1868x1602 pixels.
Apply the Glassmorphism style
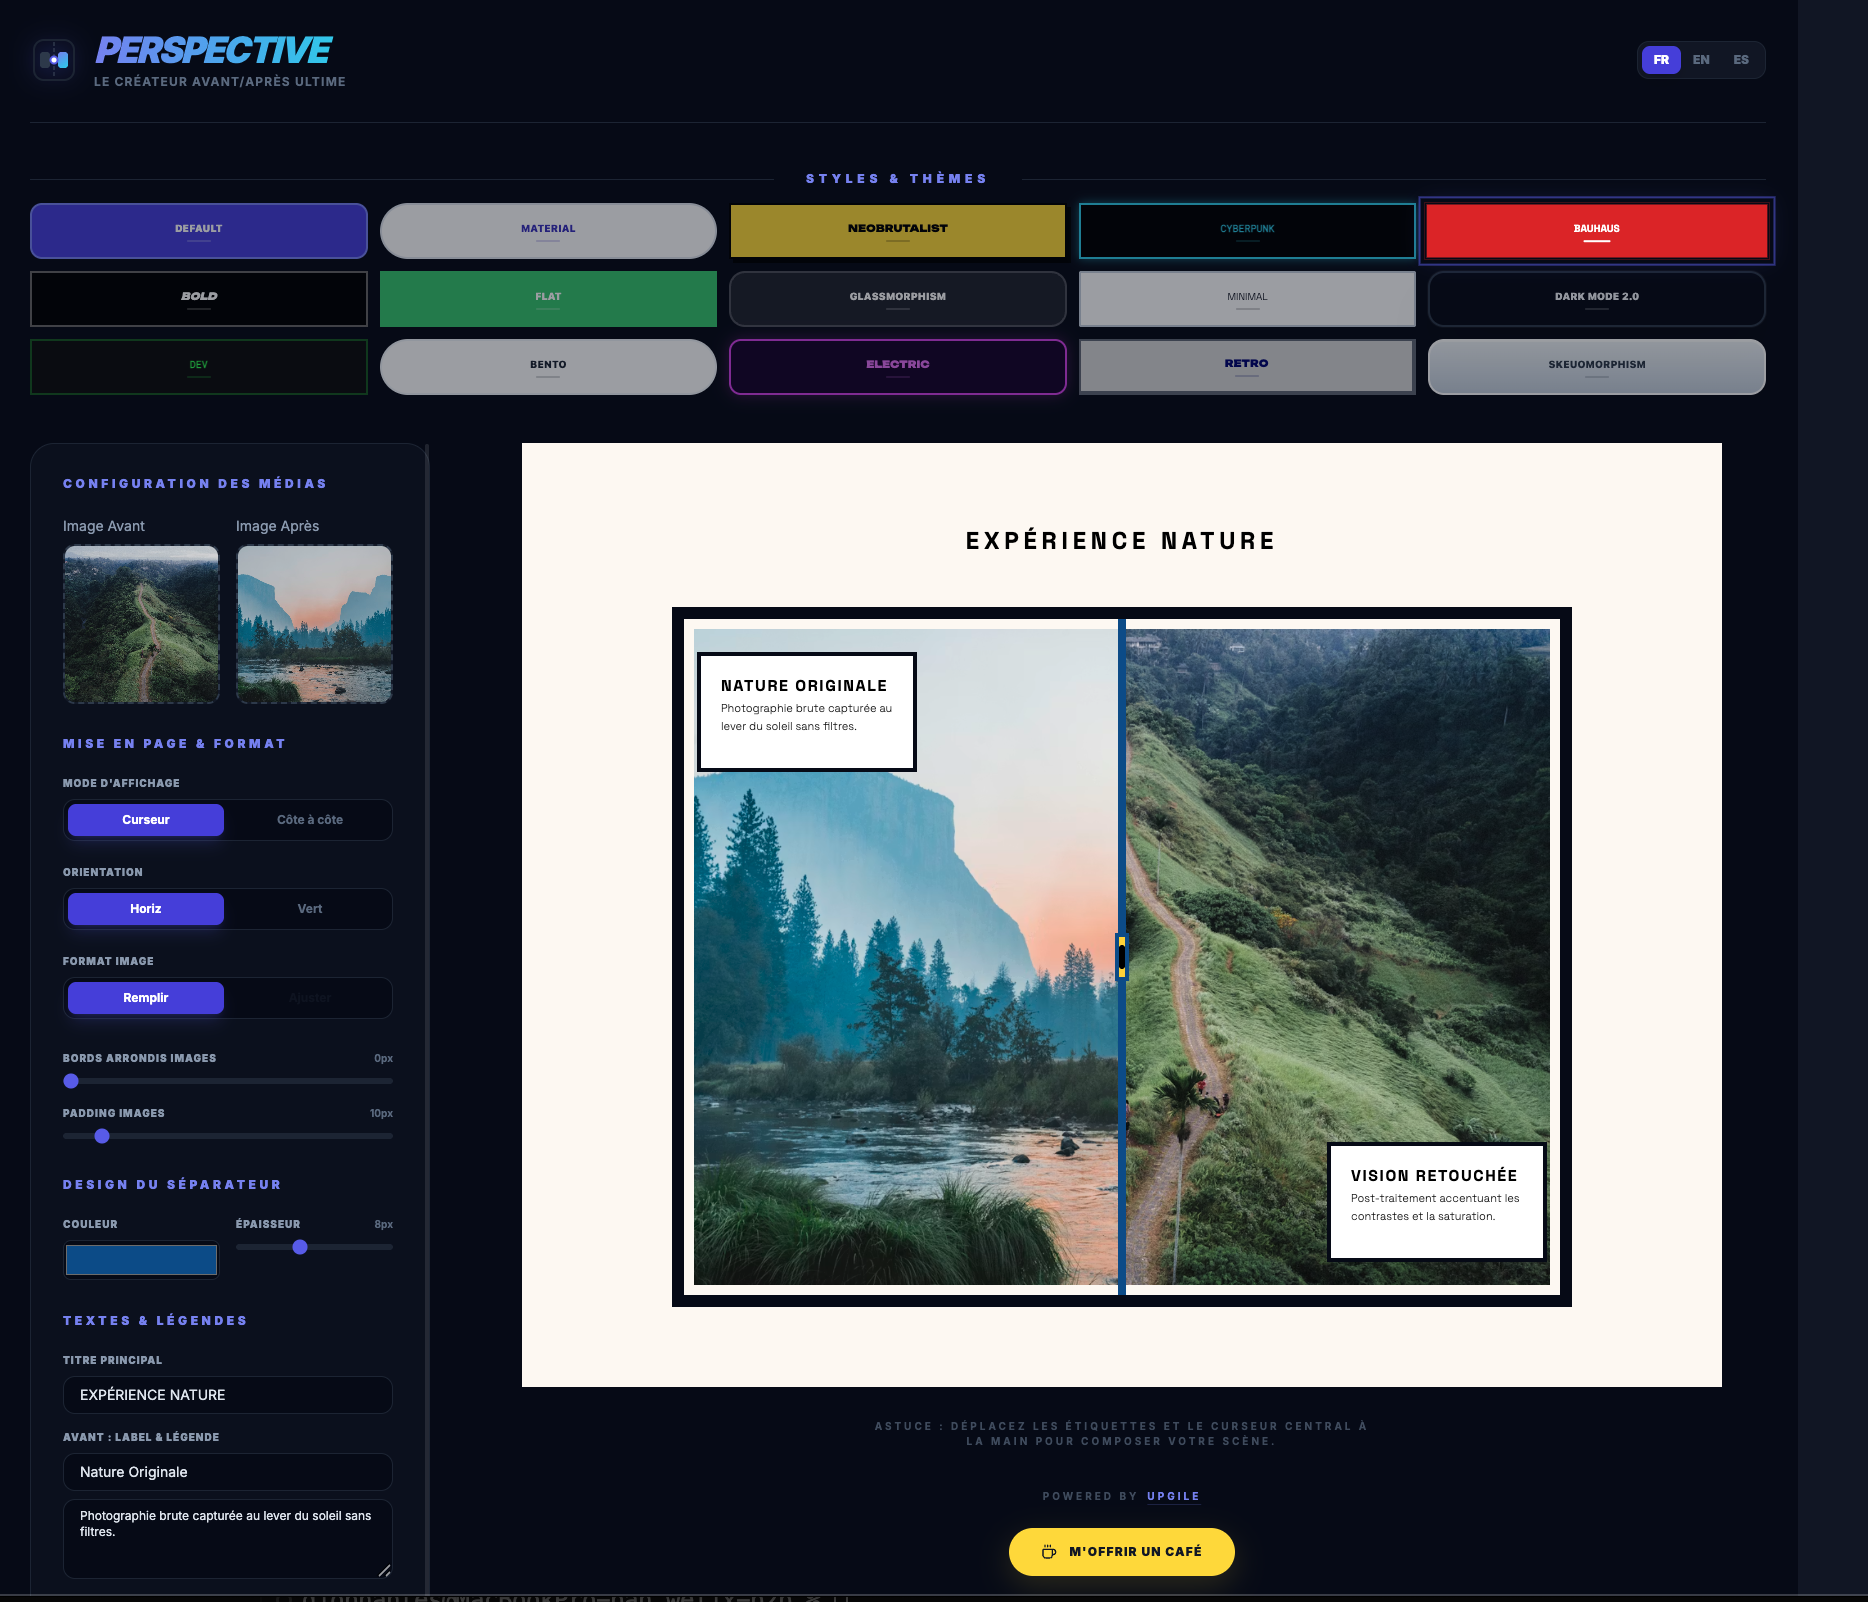point(897,298)
